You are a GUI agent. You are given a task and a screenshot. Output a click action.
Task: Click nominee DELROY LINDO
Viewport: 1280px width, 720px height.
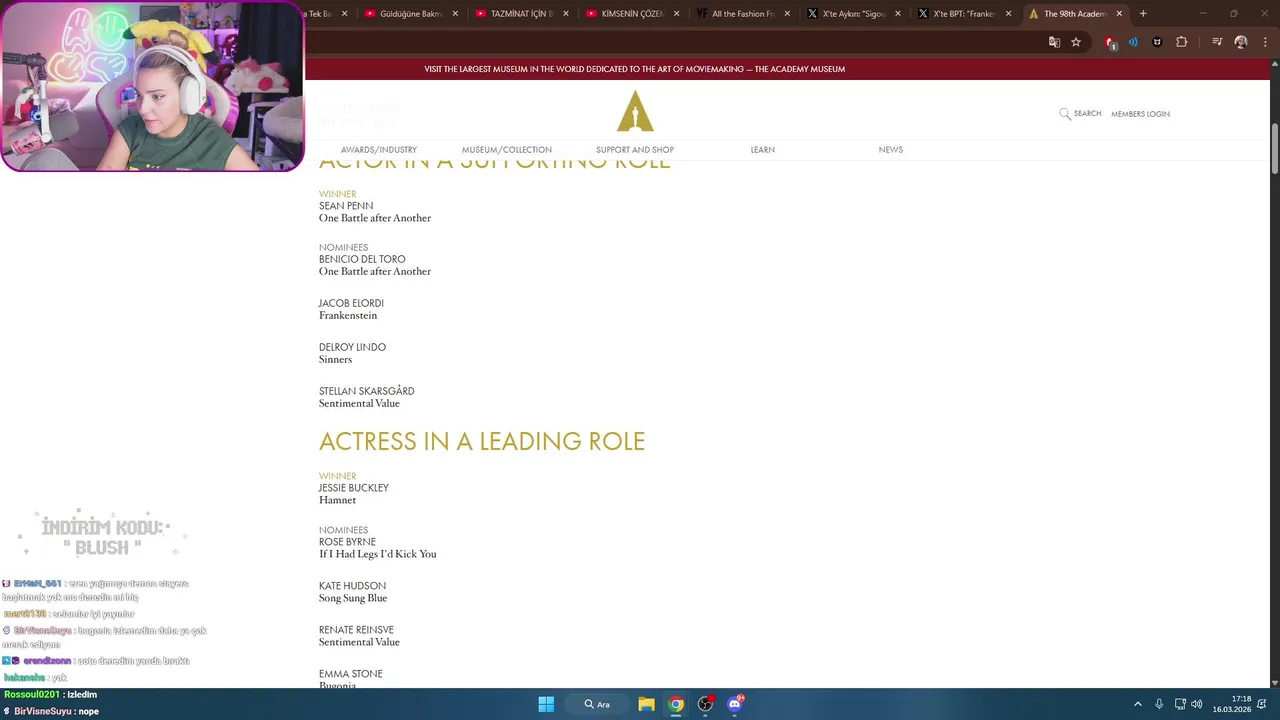point(352,347)
